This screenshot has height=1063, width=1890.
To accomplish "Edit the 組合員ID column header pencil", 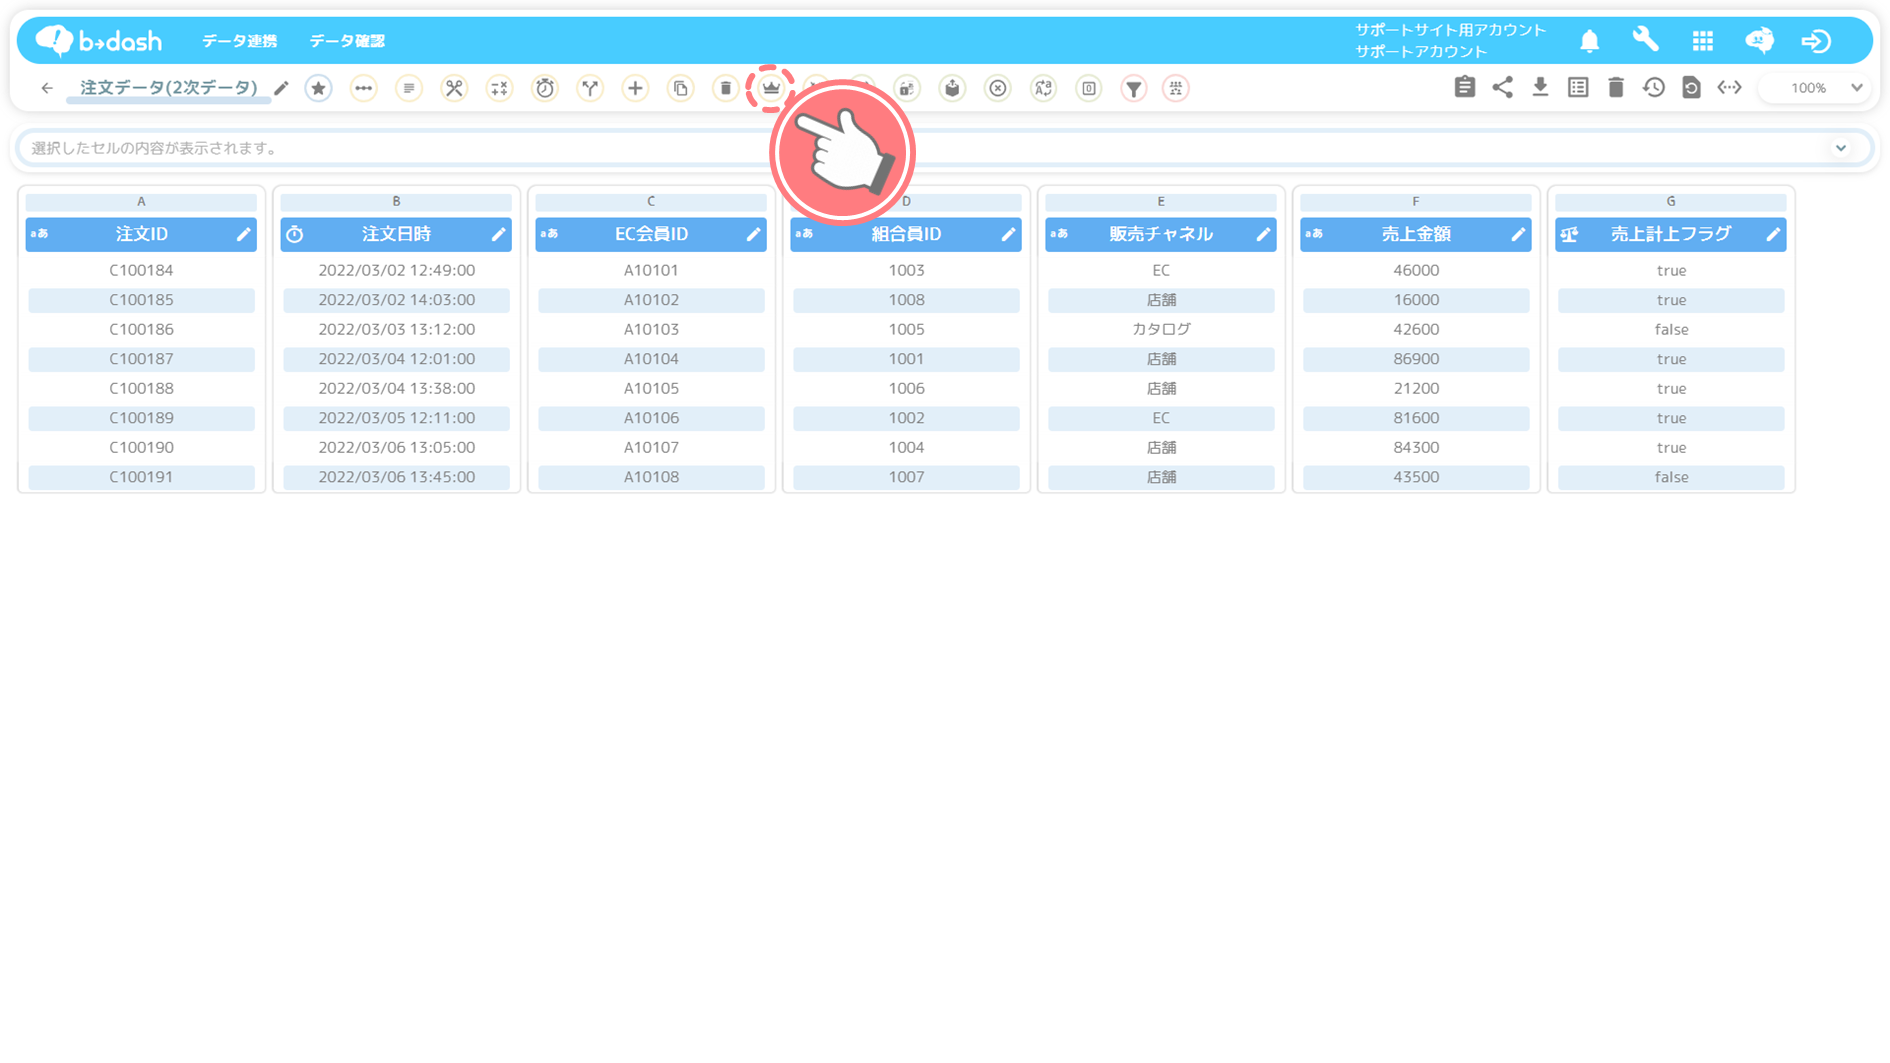I will click(x=1008, y=234).
